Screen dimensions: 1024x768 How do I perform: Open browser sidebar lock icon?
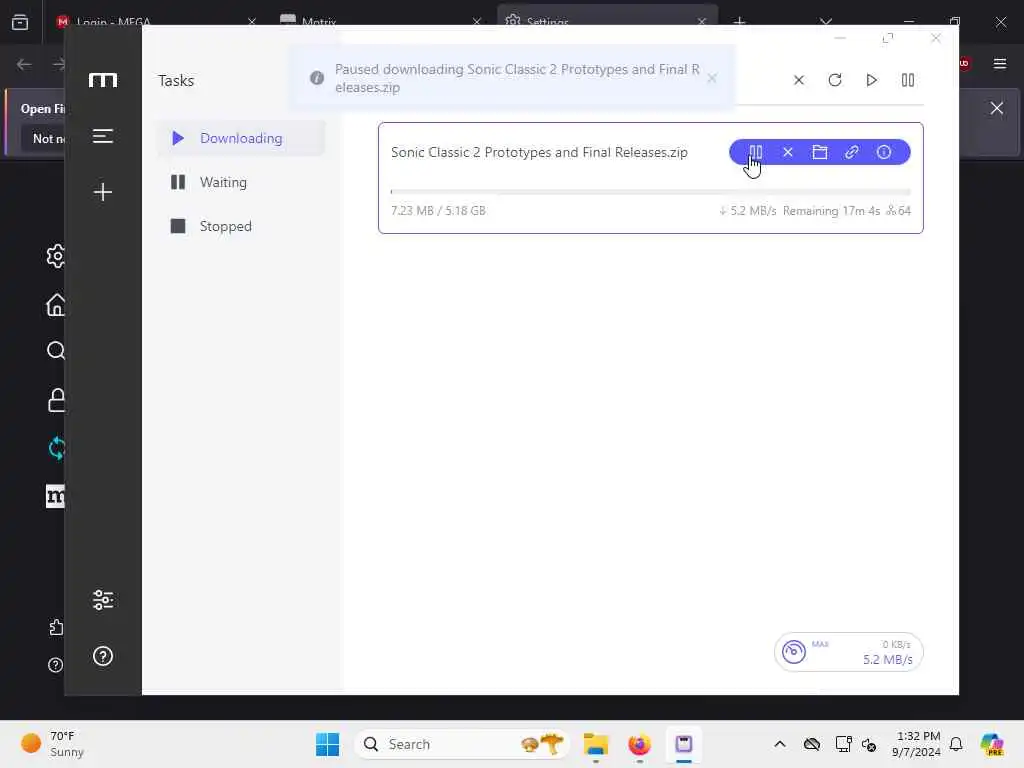pos(56,400)
